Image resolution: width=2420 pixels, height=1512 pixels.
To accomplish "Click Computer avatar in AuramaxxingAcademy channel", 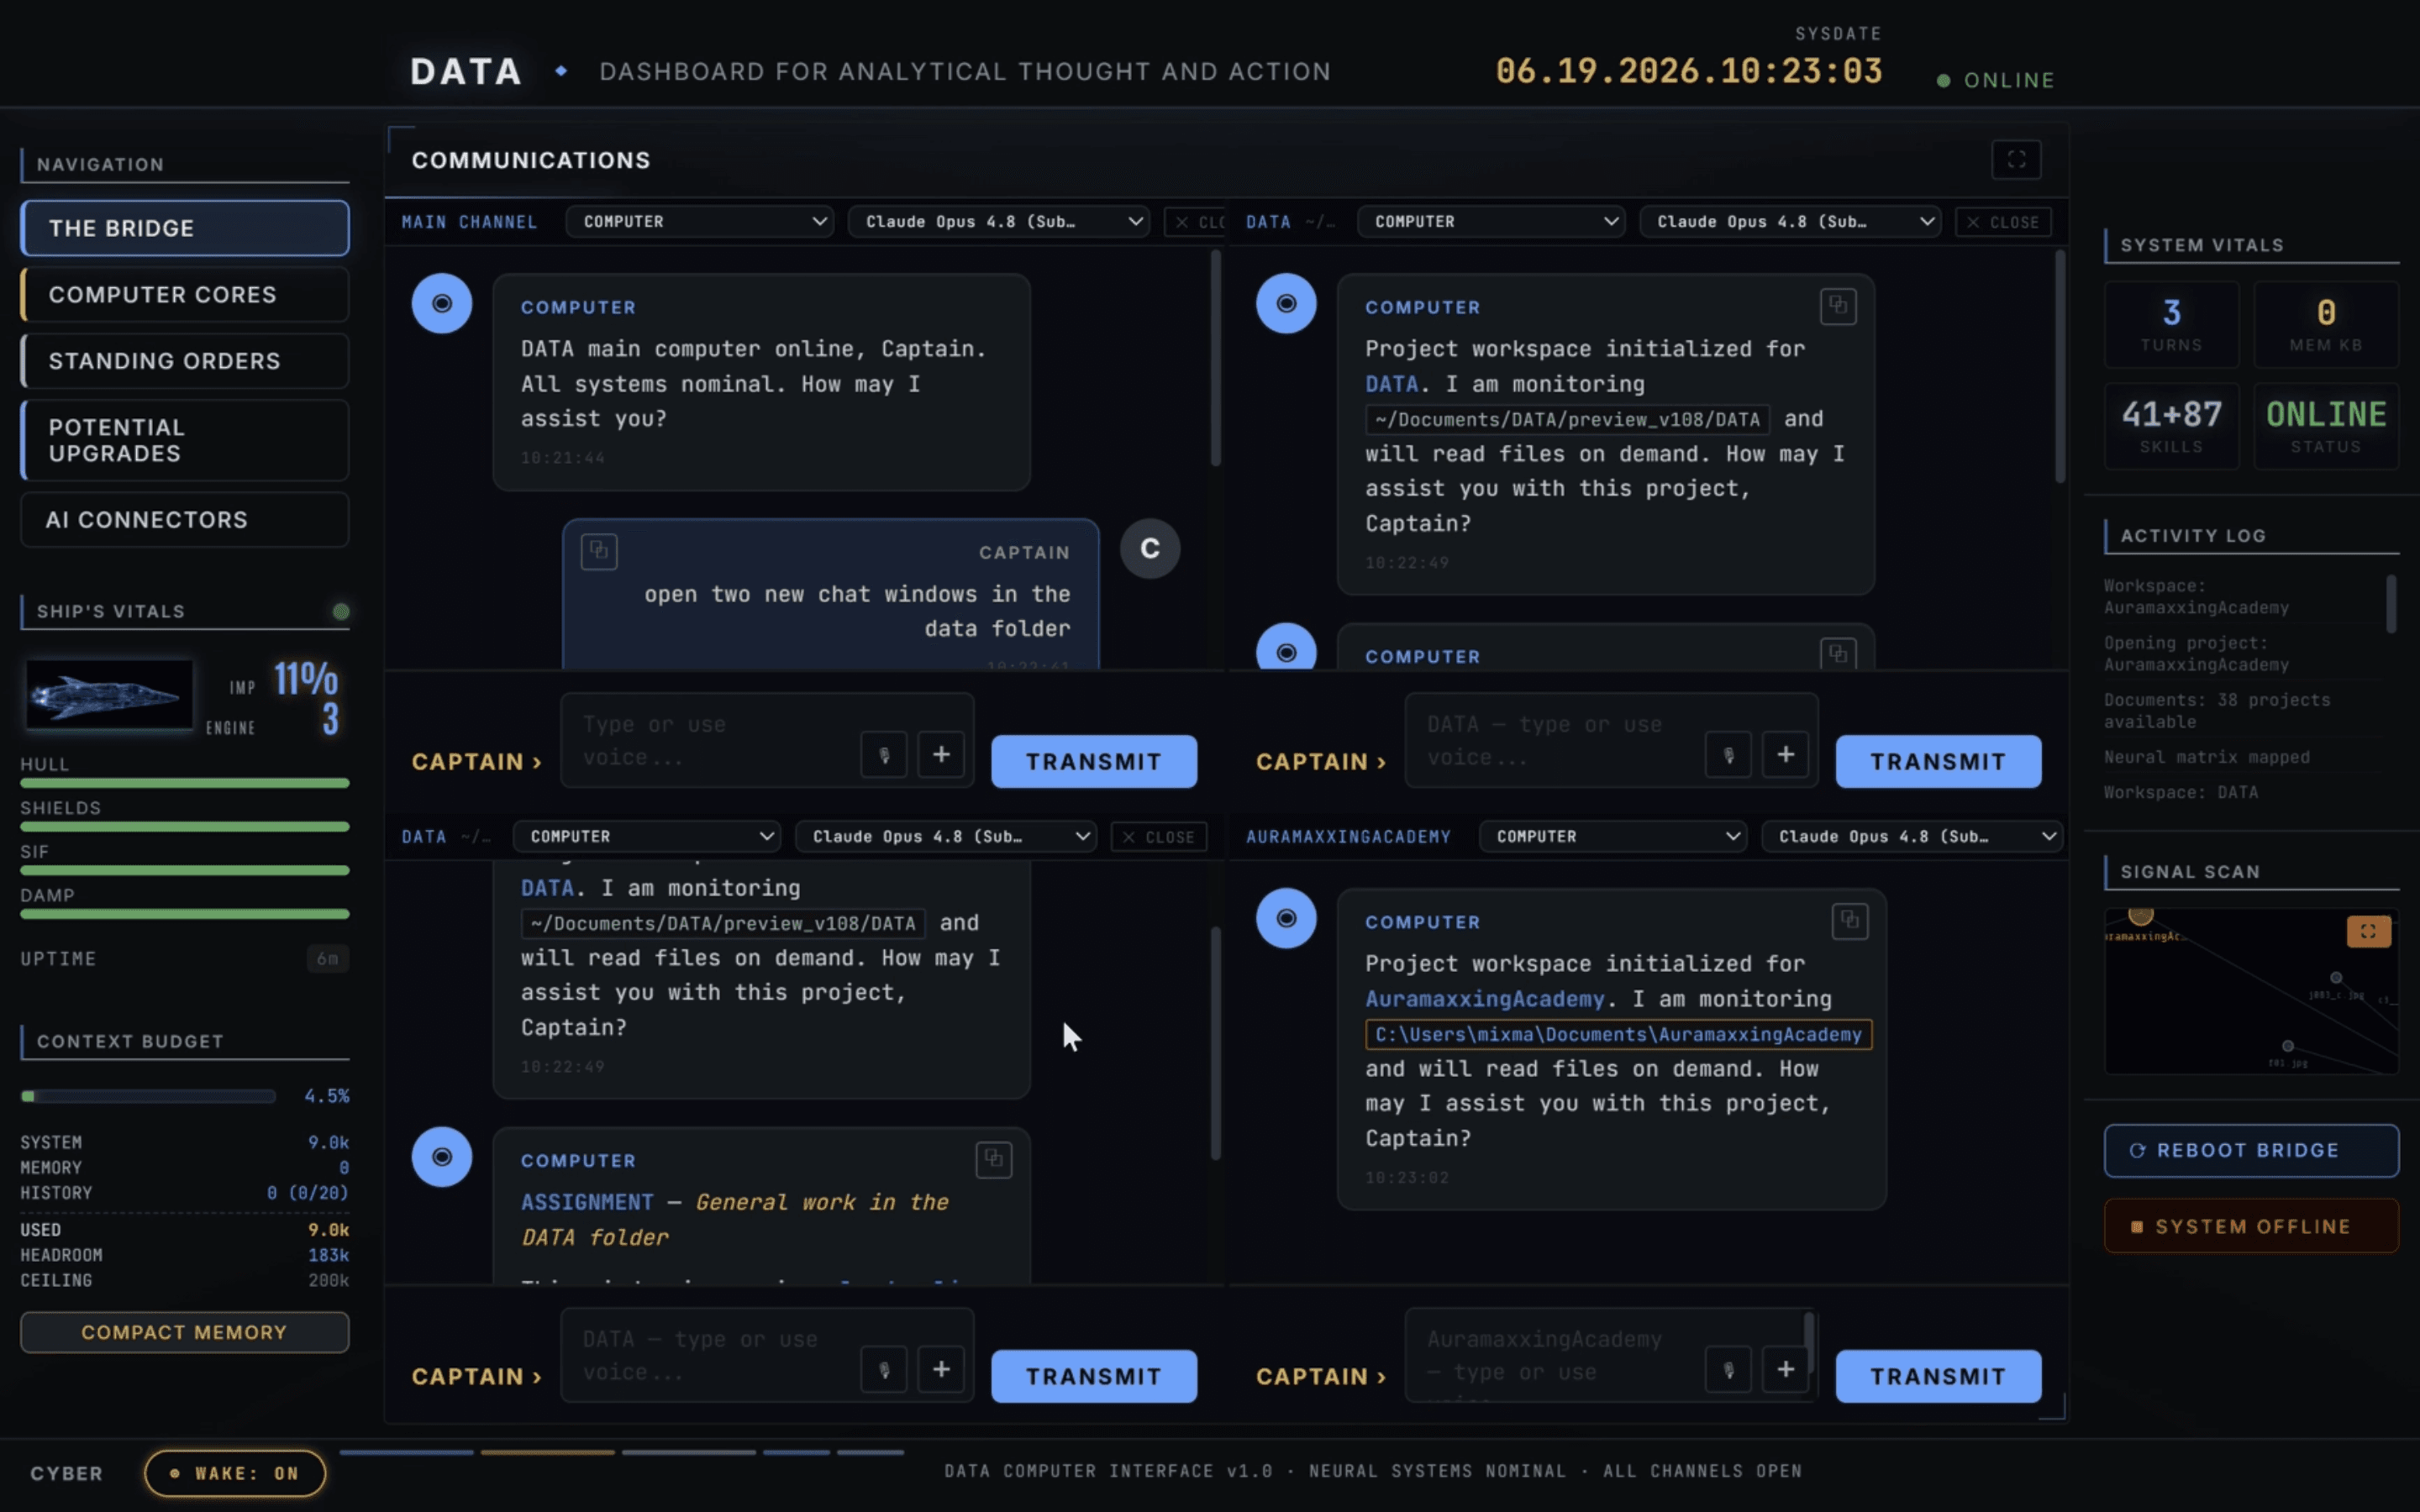I will tap(1286, 918).
